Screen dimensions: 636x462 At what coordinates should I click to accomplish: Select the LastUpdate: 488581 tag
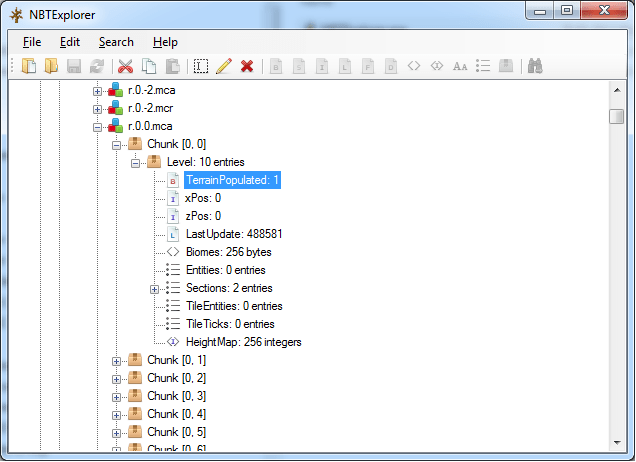(x=234, y=234)
